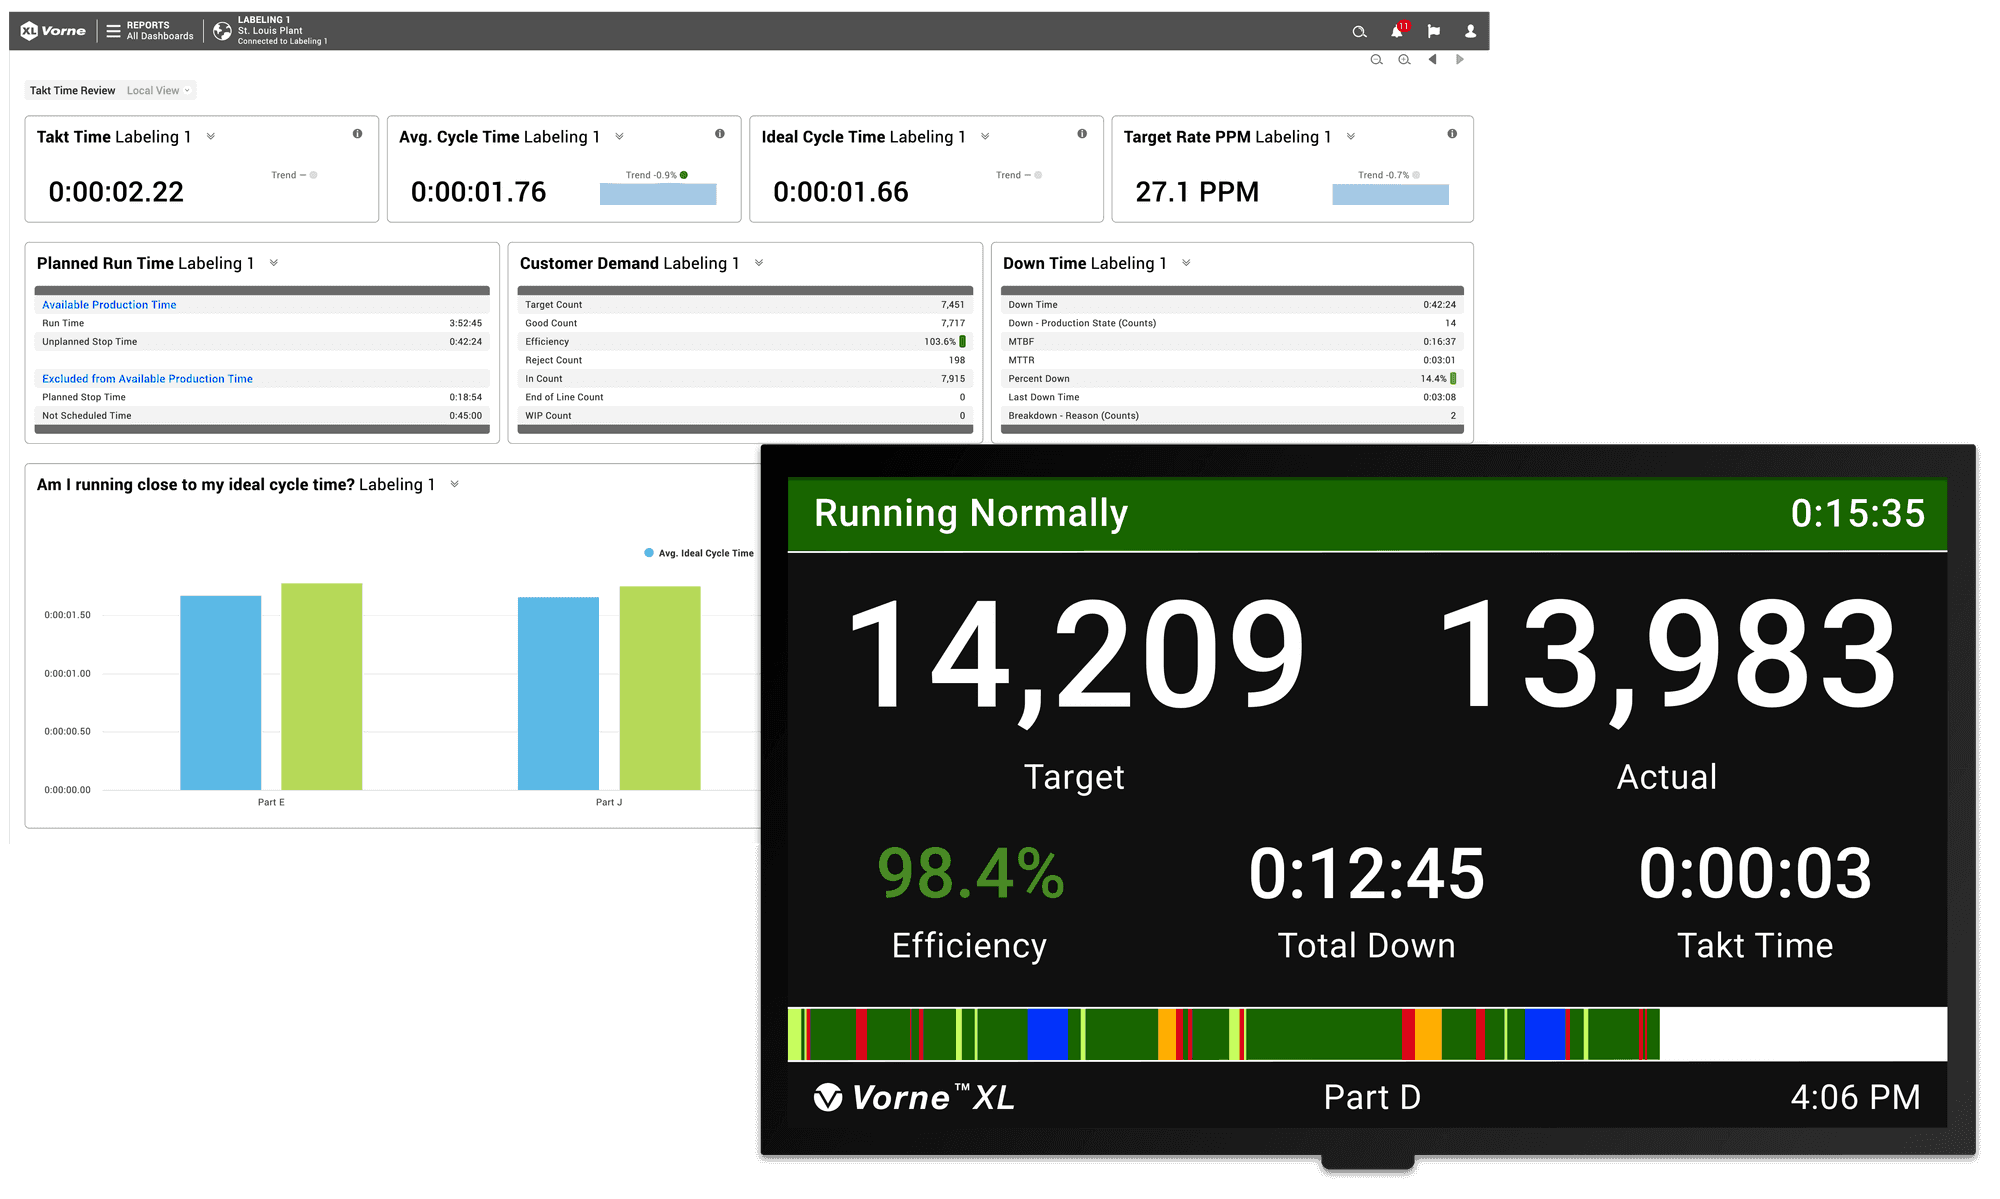Viewport: 2000px width, 1199px height.
Task: Show info for Takt Time Labeling 1 card
Action: click(x=357, y=134)
